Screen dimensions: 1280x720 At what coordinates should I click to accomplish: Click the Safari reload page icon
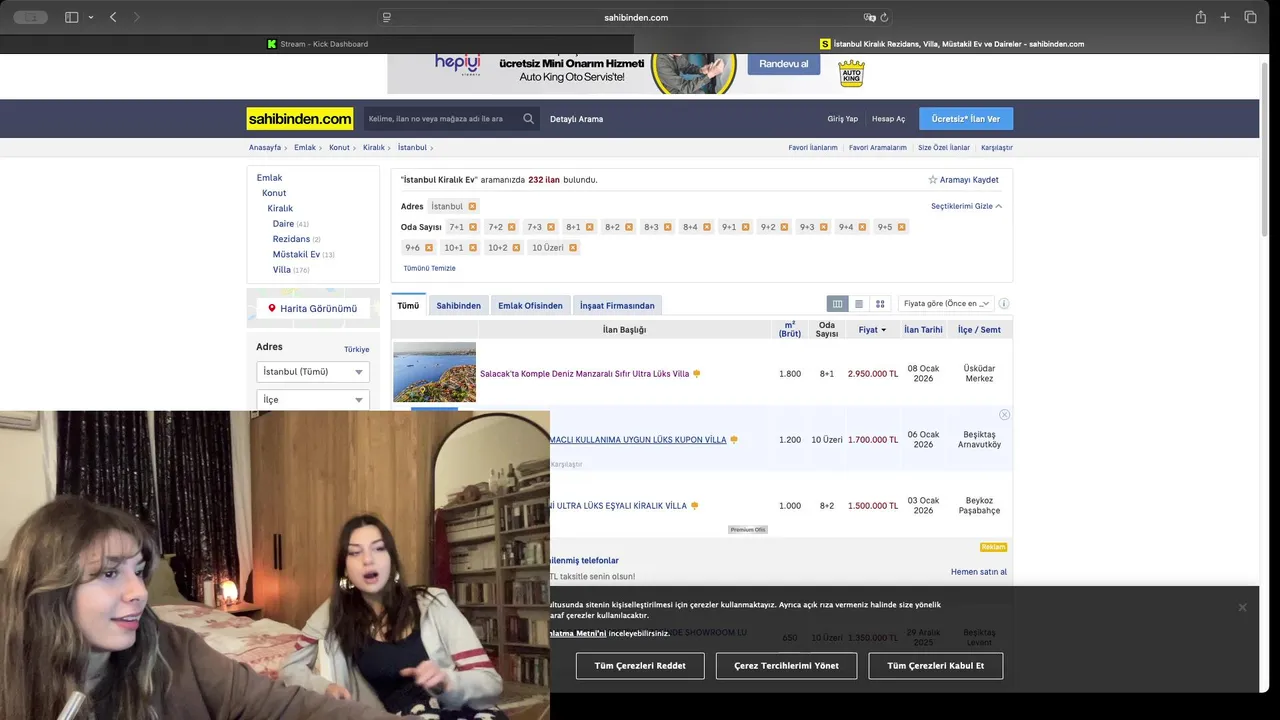tap(884, 17)
